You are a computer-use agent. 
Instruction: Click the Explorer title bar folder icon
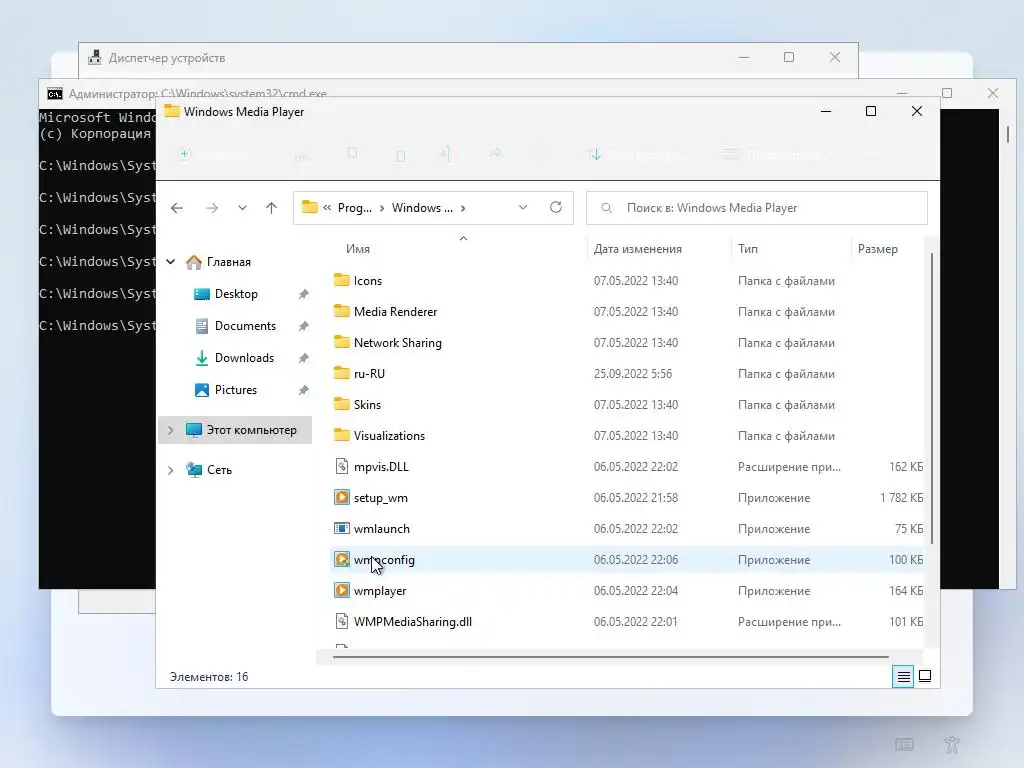(x=172, y=111)
